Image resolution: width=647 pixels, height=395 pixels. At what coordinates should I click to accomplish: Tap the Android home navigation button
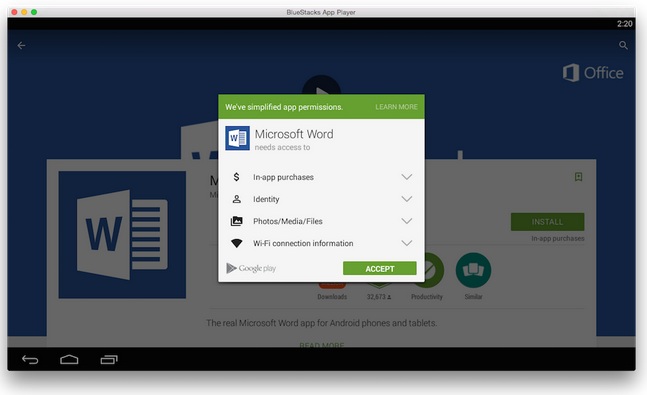click(69, 360)
